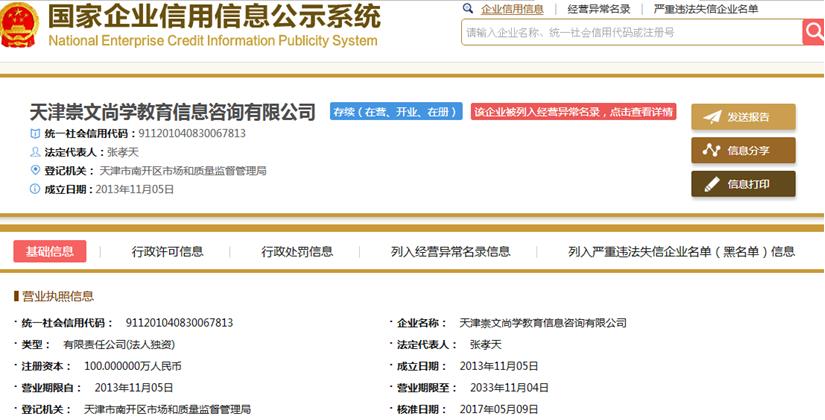Click the info icon beside 成立日期
Viewport: 825px width, 420px height.
pos(35,189)
